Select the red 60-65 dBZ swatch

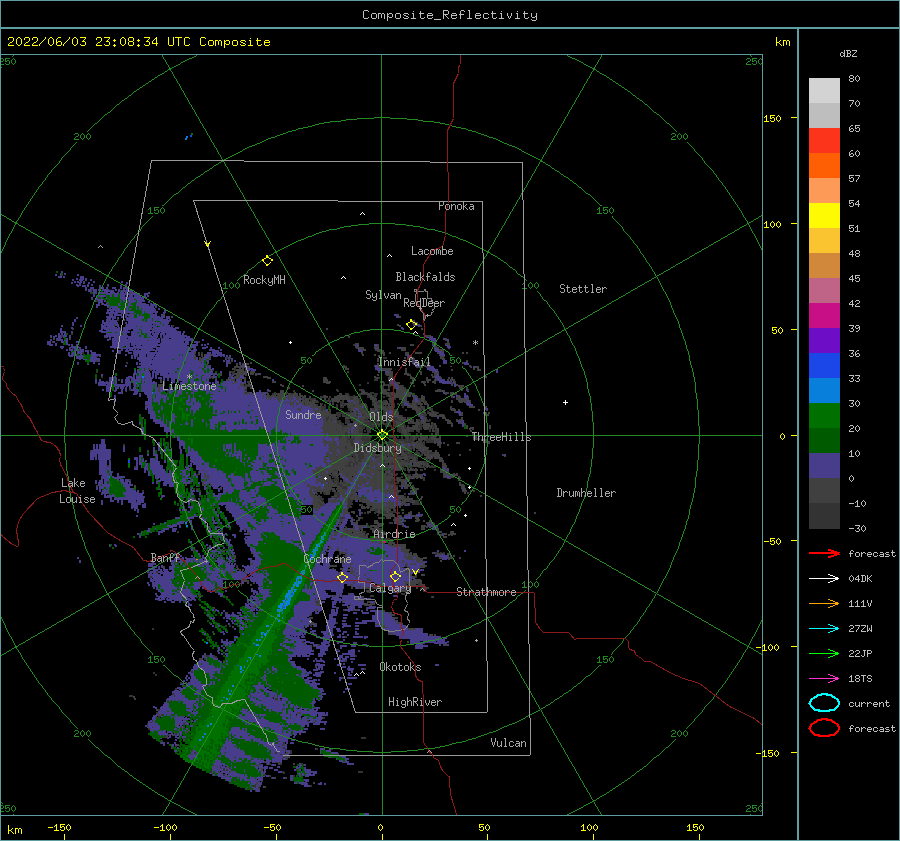824,141
